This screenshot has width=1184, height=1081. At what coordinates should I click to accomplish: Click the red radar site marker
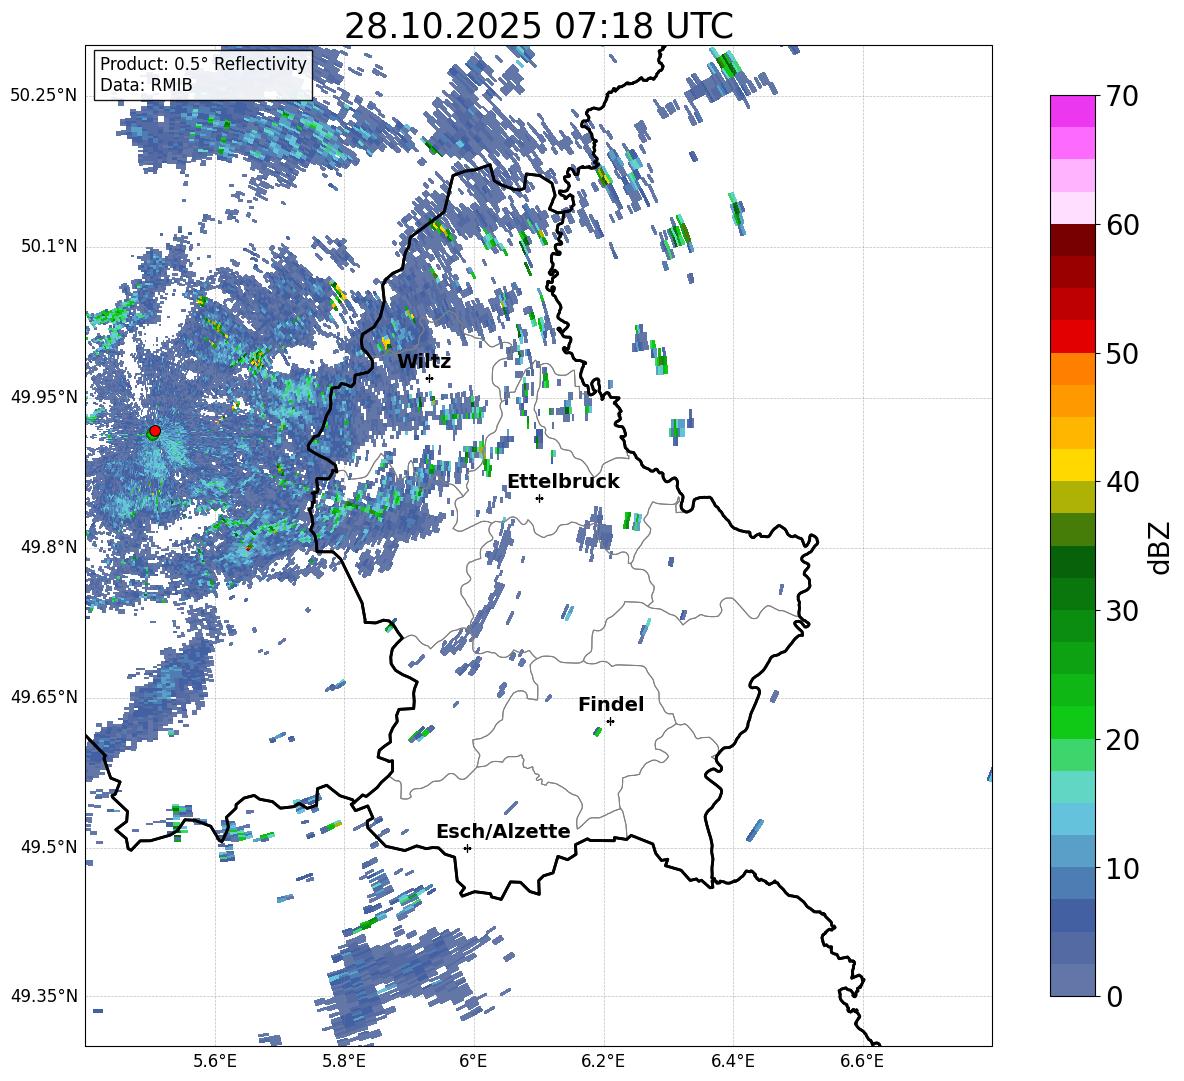155,430
